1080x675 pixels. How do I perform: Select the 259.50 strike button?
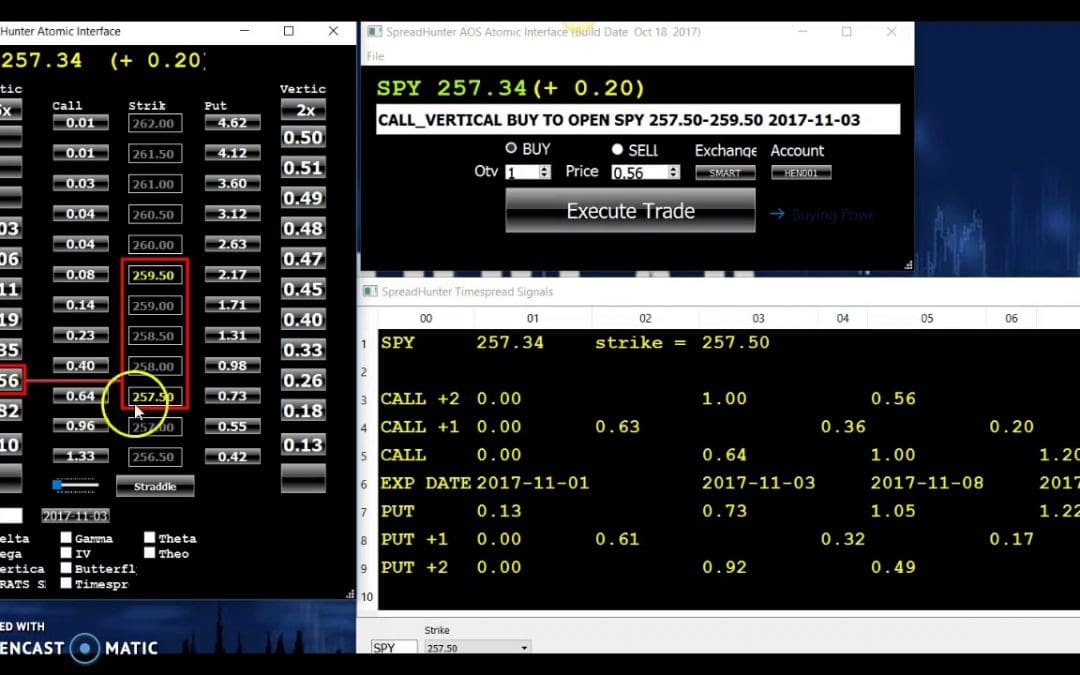coord(155,275)
